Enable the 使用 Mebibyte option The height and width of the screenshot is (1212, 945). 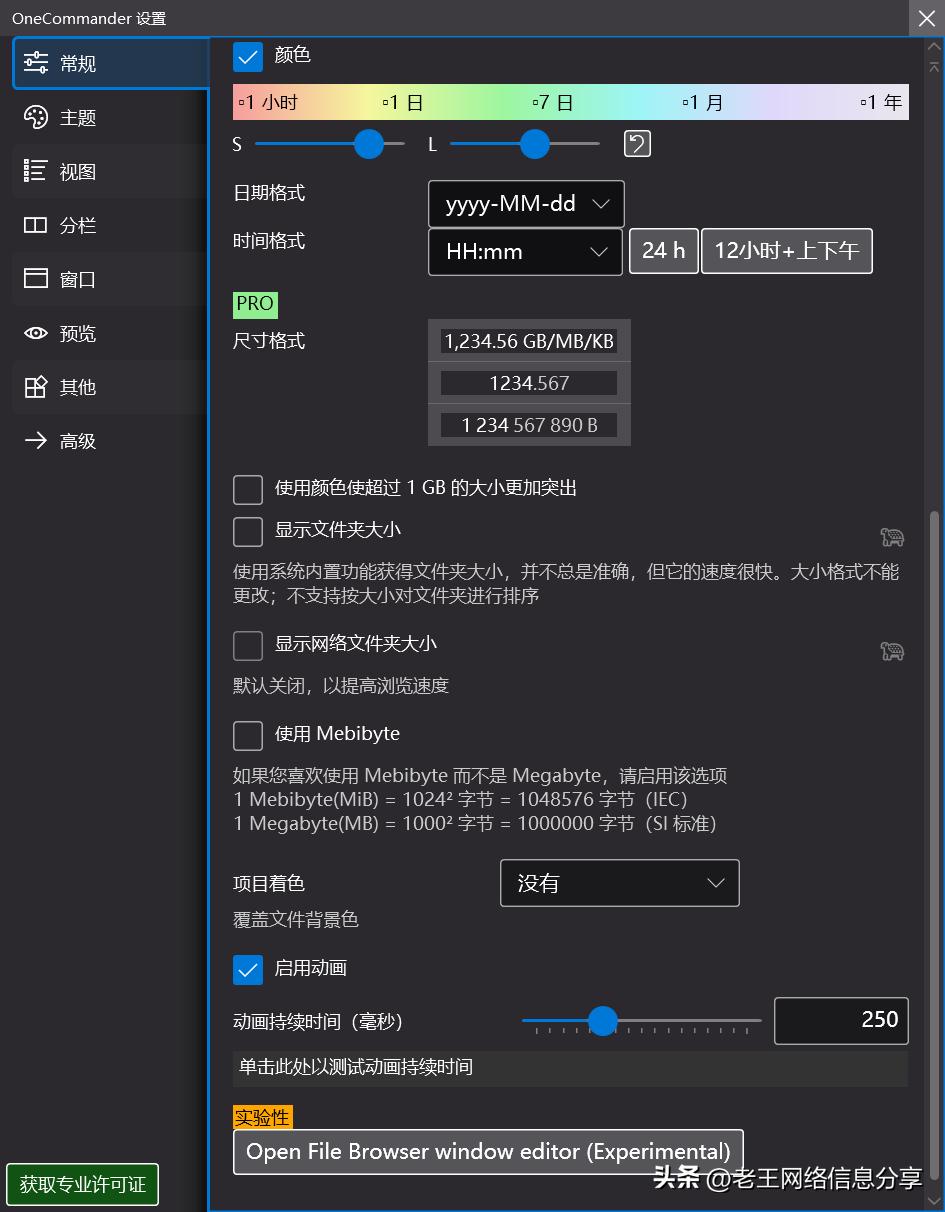click(x=247, y=735)
